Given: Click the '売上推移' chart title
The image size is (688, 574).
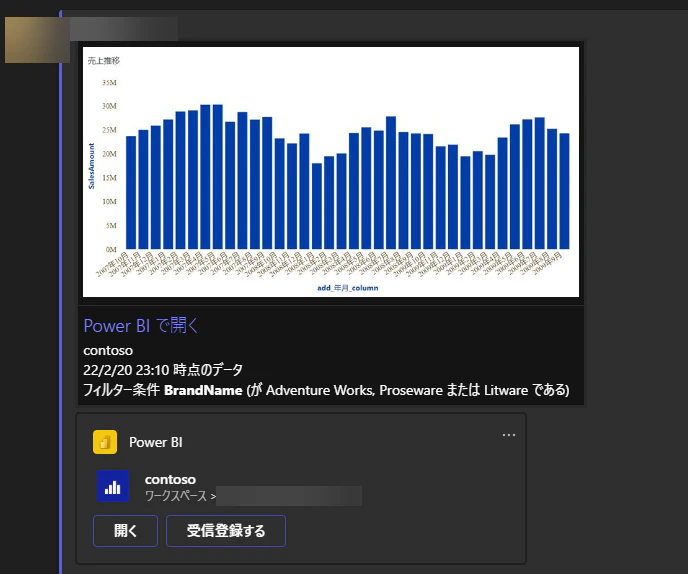Looking at the screenshot, I should pos(104,61).
